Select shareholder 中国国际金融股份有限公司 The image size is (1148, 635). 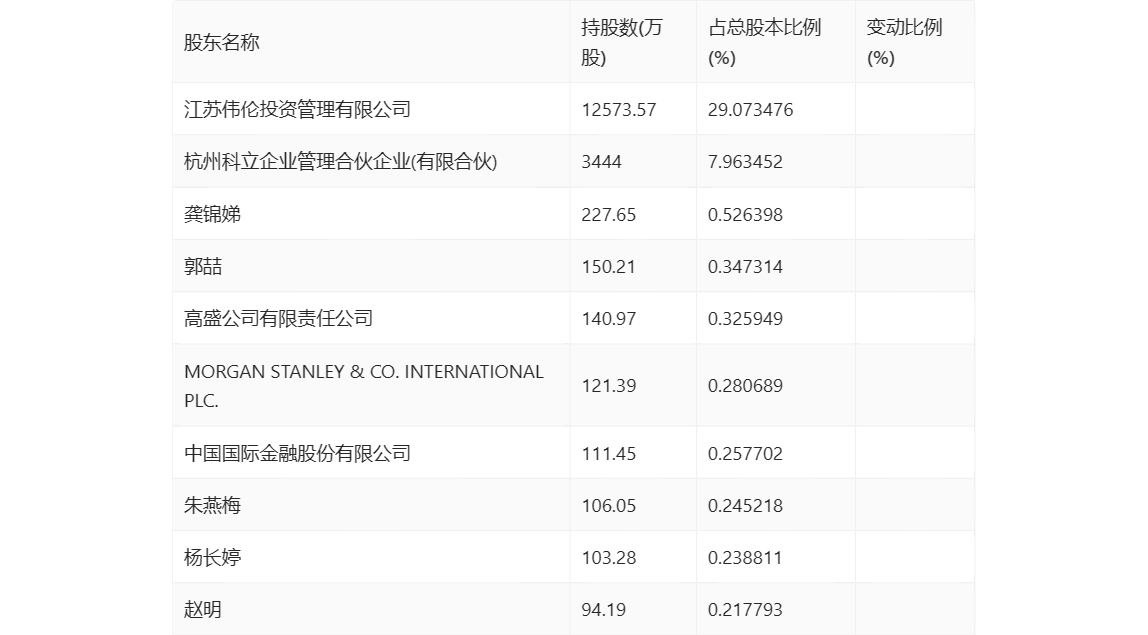(x=297, y=453)
